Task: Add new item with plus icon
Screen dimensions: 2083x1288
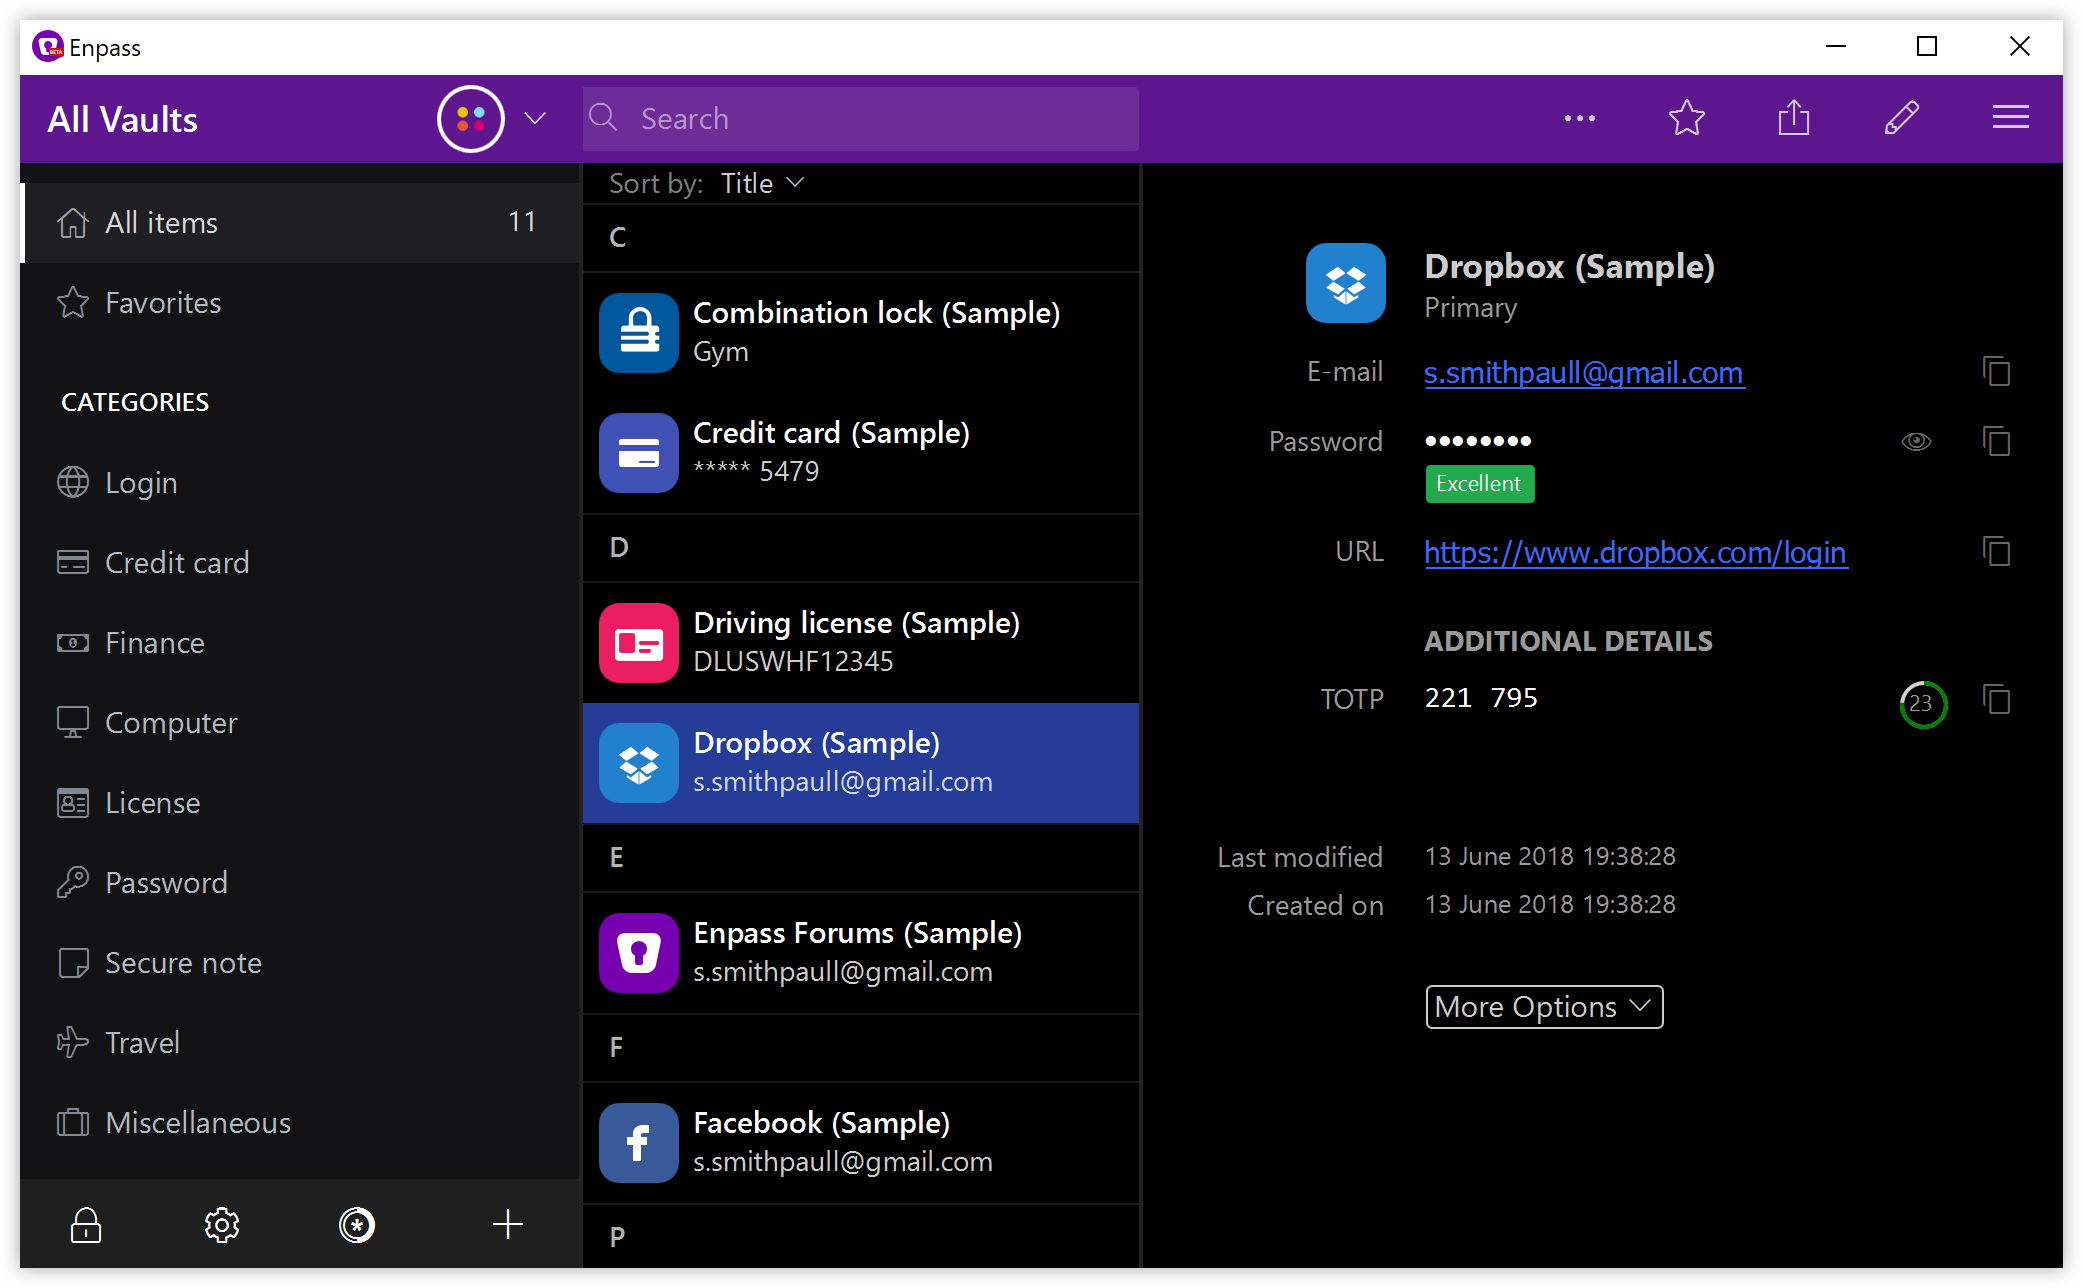Action: coord(508,1225)
